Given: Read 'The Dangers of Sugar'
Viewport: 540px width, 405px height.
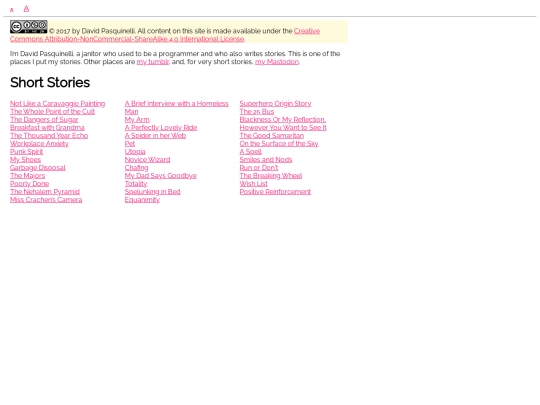Looking at the screenshot, I should point(44,120).
